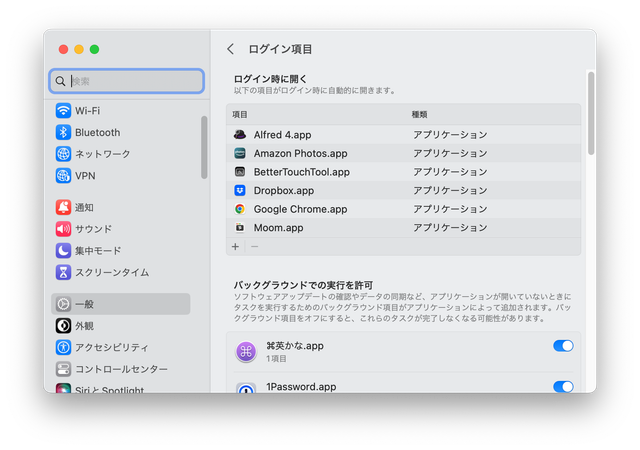Open コントロールセンター label in the sidebar
Image resolution: width=640 pixels, height=450 pixels.
121,369
